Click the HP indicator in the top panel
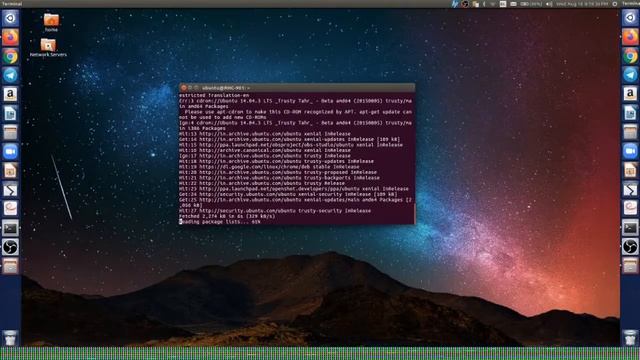This screenshot has height=360, width=640. pos(455,4)
